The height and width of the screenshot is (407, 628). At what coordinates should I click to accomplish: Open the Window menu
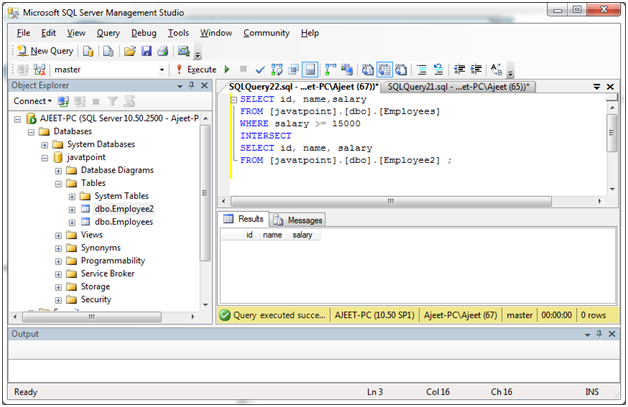click(x=216, y=33)
